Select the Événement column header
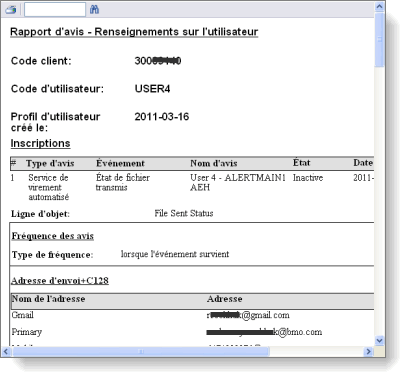 point(120,163)
